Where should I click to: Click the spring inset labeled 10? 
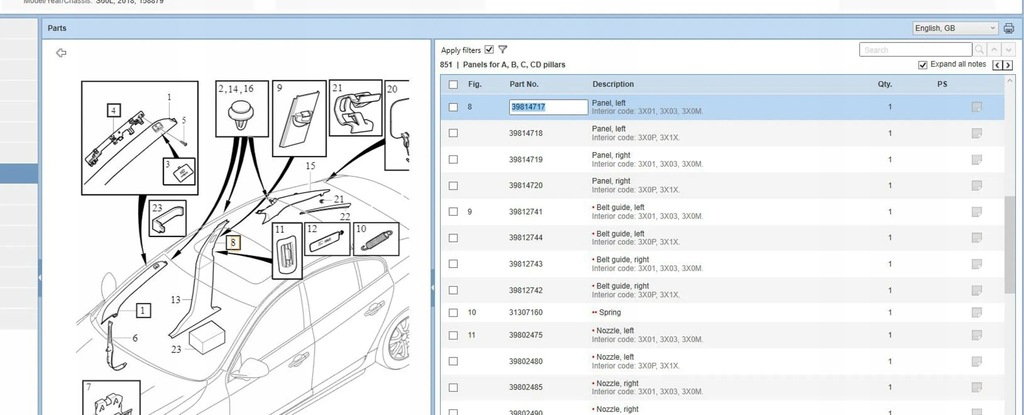click(376, 239)
